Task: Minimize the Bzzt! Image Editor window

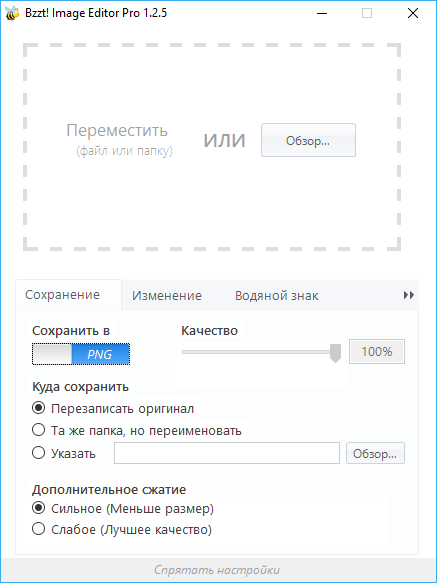Action: point(322,13)
